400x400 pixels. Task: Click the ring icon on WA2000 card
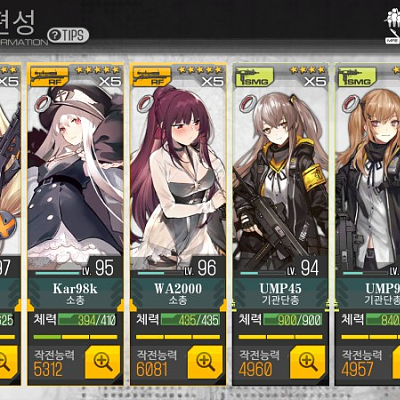[146, 103]
